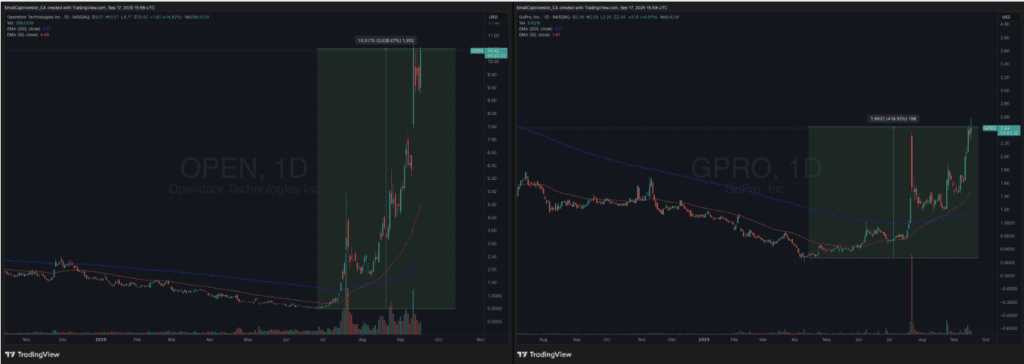Click the GoPro, Inc. symbol title

(x=529, y=16)
